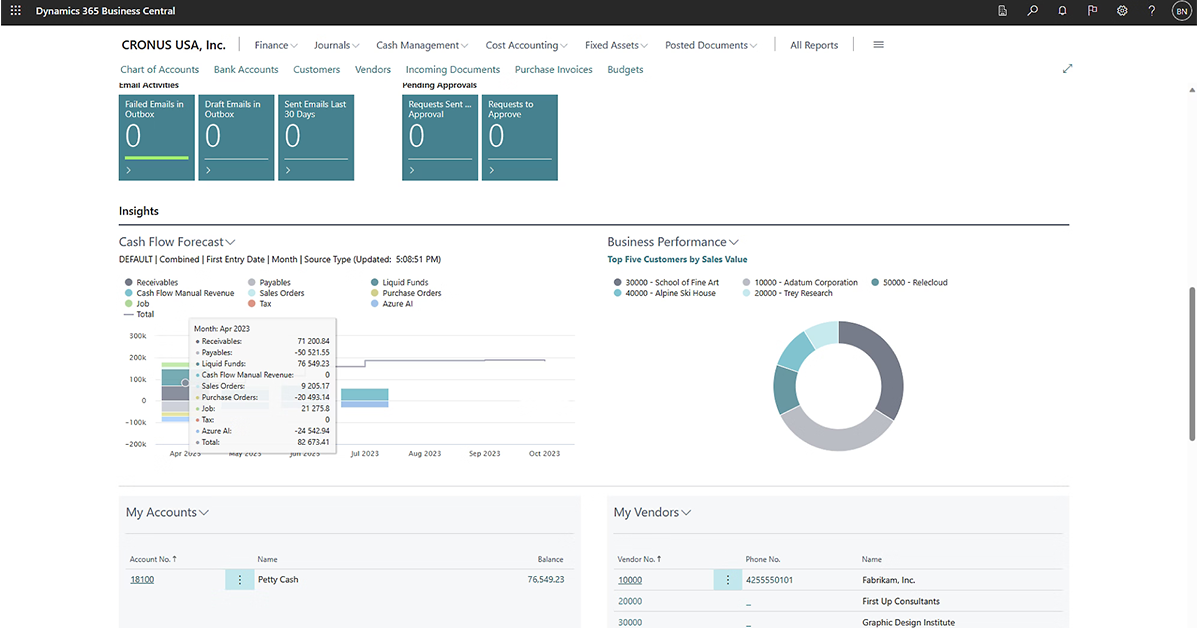Open the app launcher waffle icon

tap(15, 11)
